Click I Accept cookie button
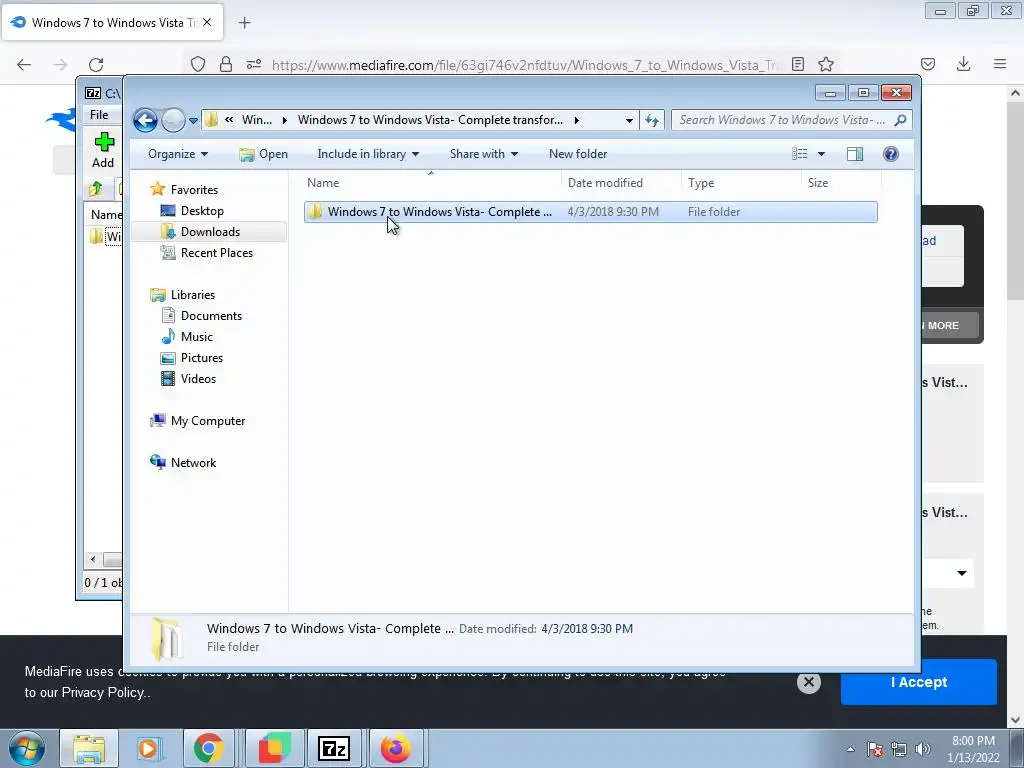This screenshot has height=768, width=1024. tap(918, 682)
